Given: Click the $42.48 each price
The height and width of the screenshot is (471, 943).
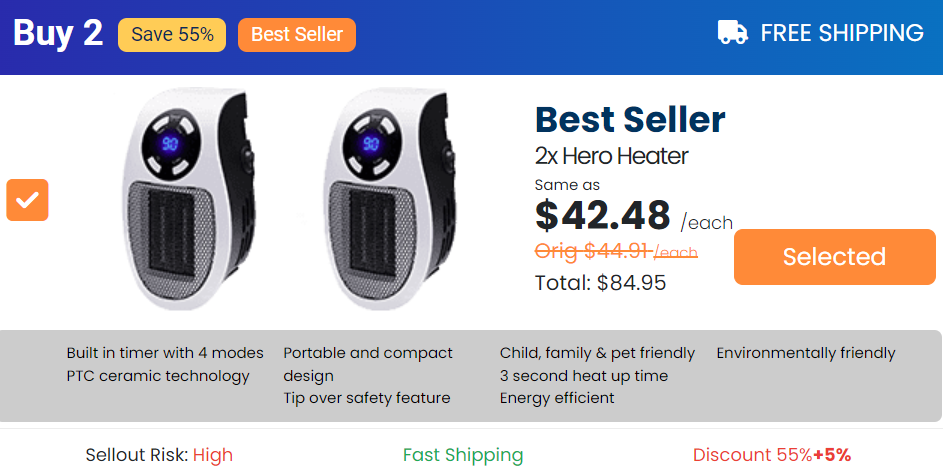Looking at the screenshot, I should point(634,216).
